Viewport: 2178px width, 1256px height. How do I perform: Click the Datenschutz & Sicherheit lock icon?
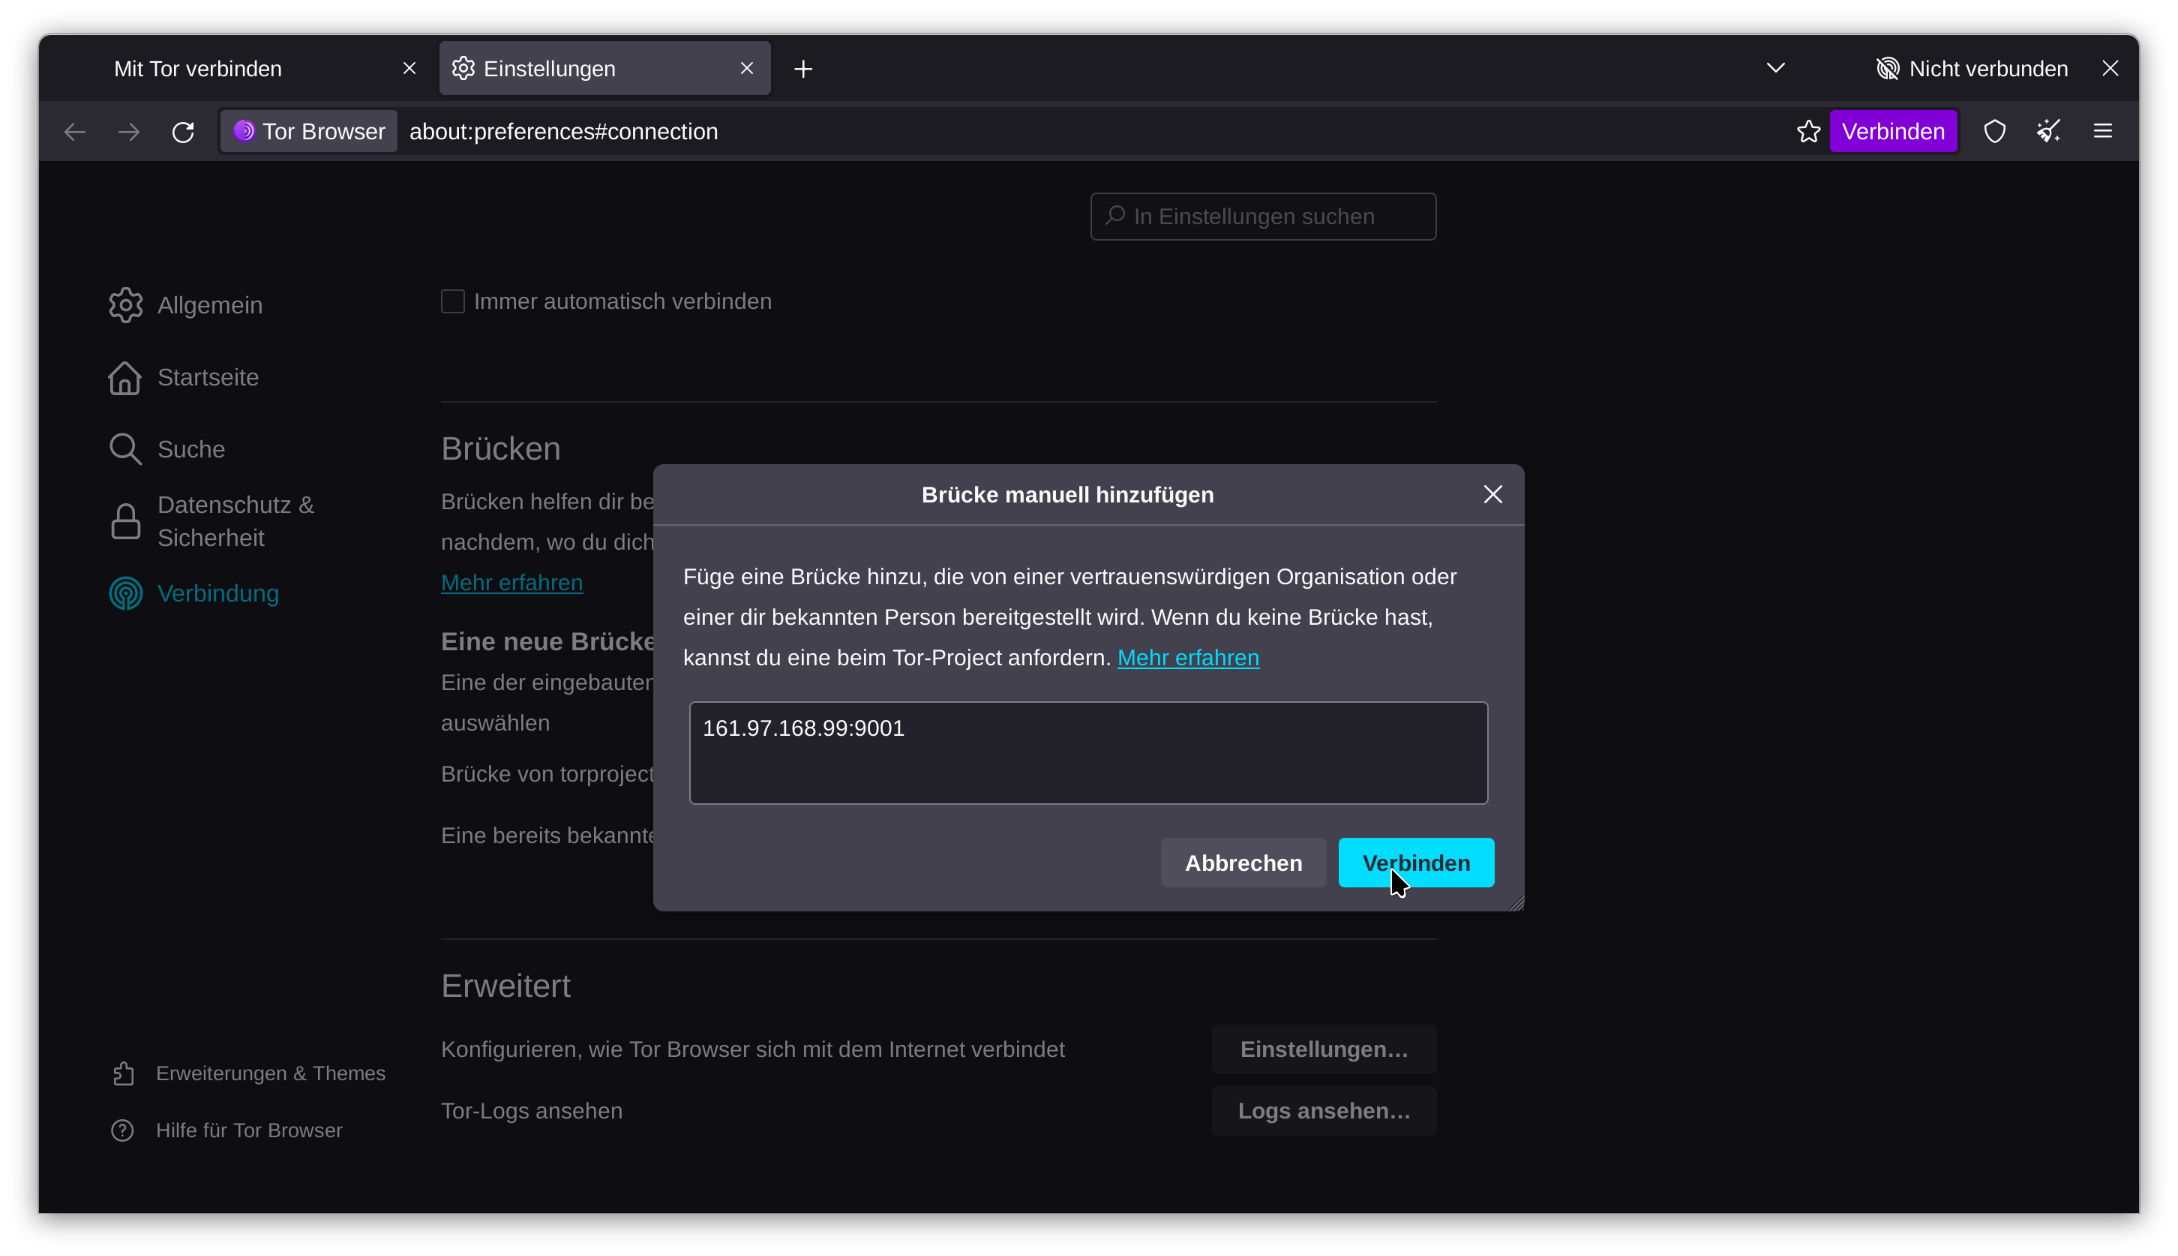pyautogui.click(x=124, y=520)
